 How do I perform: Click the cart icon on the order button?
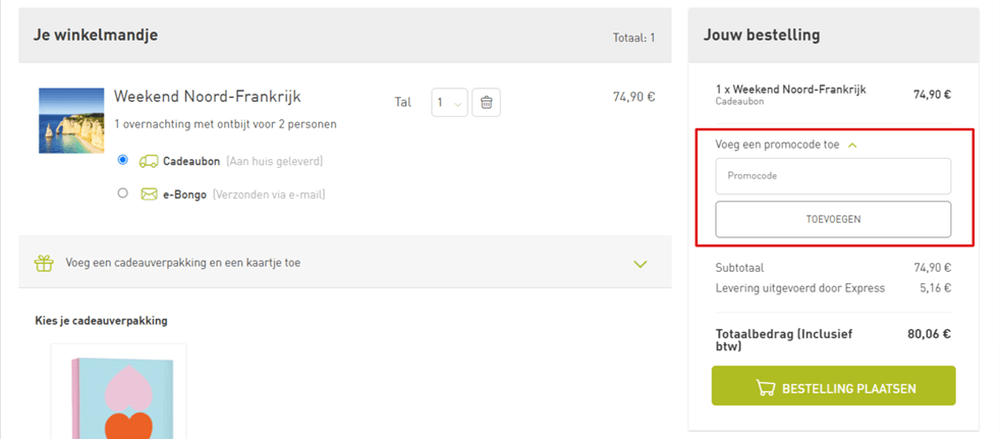[767, 387]
